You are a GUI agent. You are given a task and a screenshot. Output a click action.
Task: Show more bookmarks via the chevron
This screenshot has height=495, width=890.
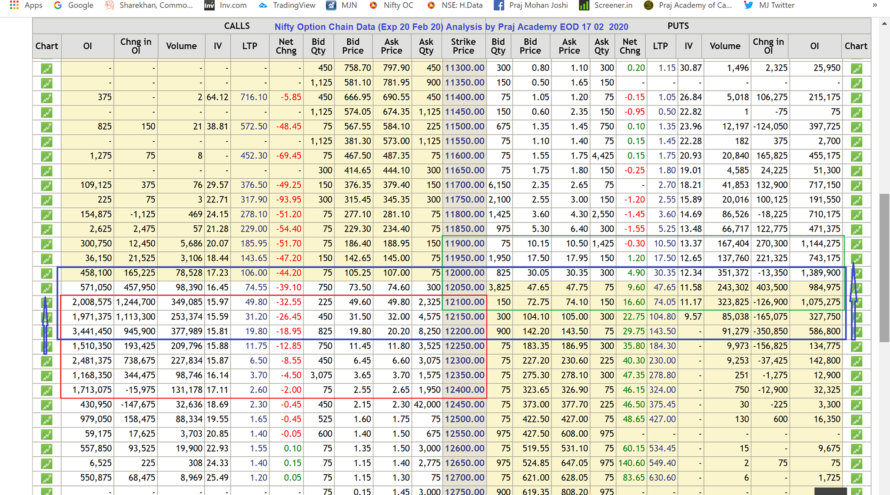click(x=874, y=5)
